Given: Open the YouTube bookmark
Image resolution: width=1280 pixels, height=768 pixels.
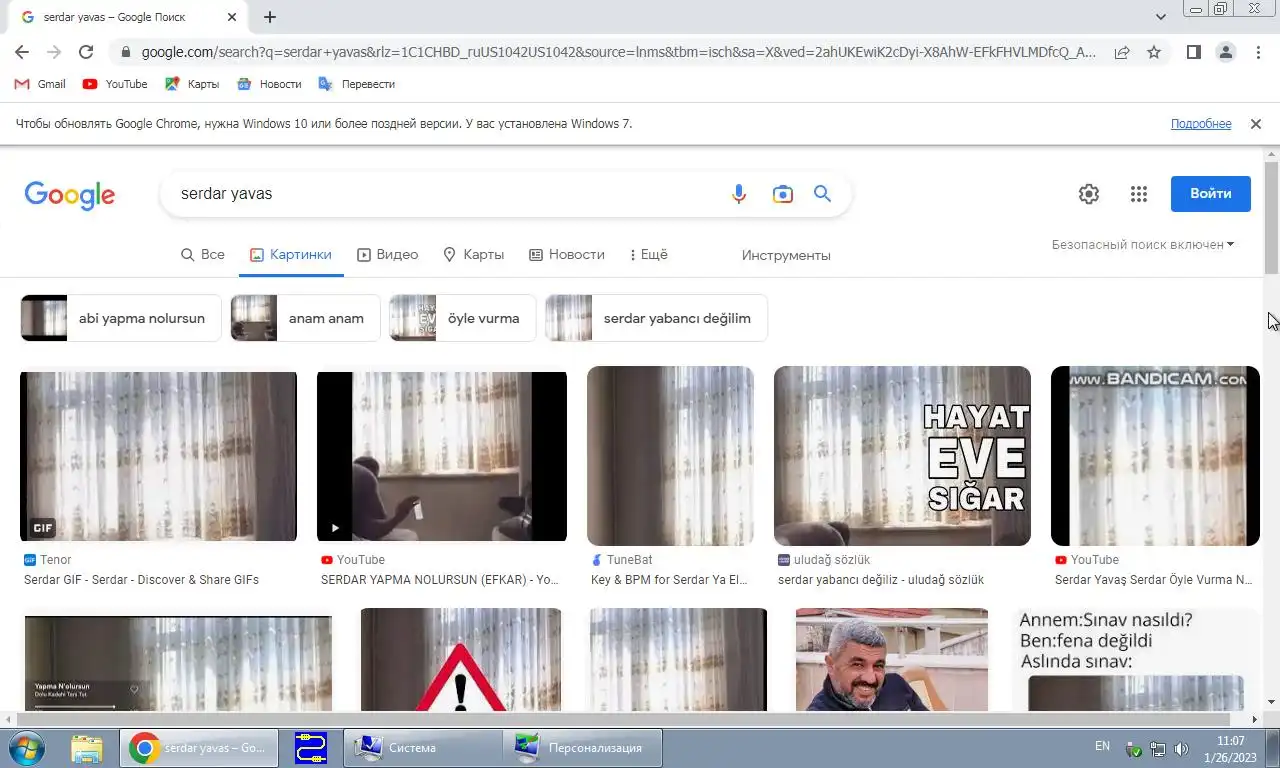Looking at the screenshot, I should pyautogui.click(x=115, y=84).
